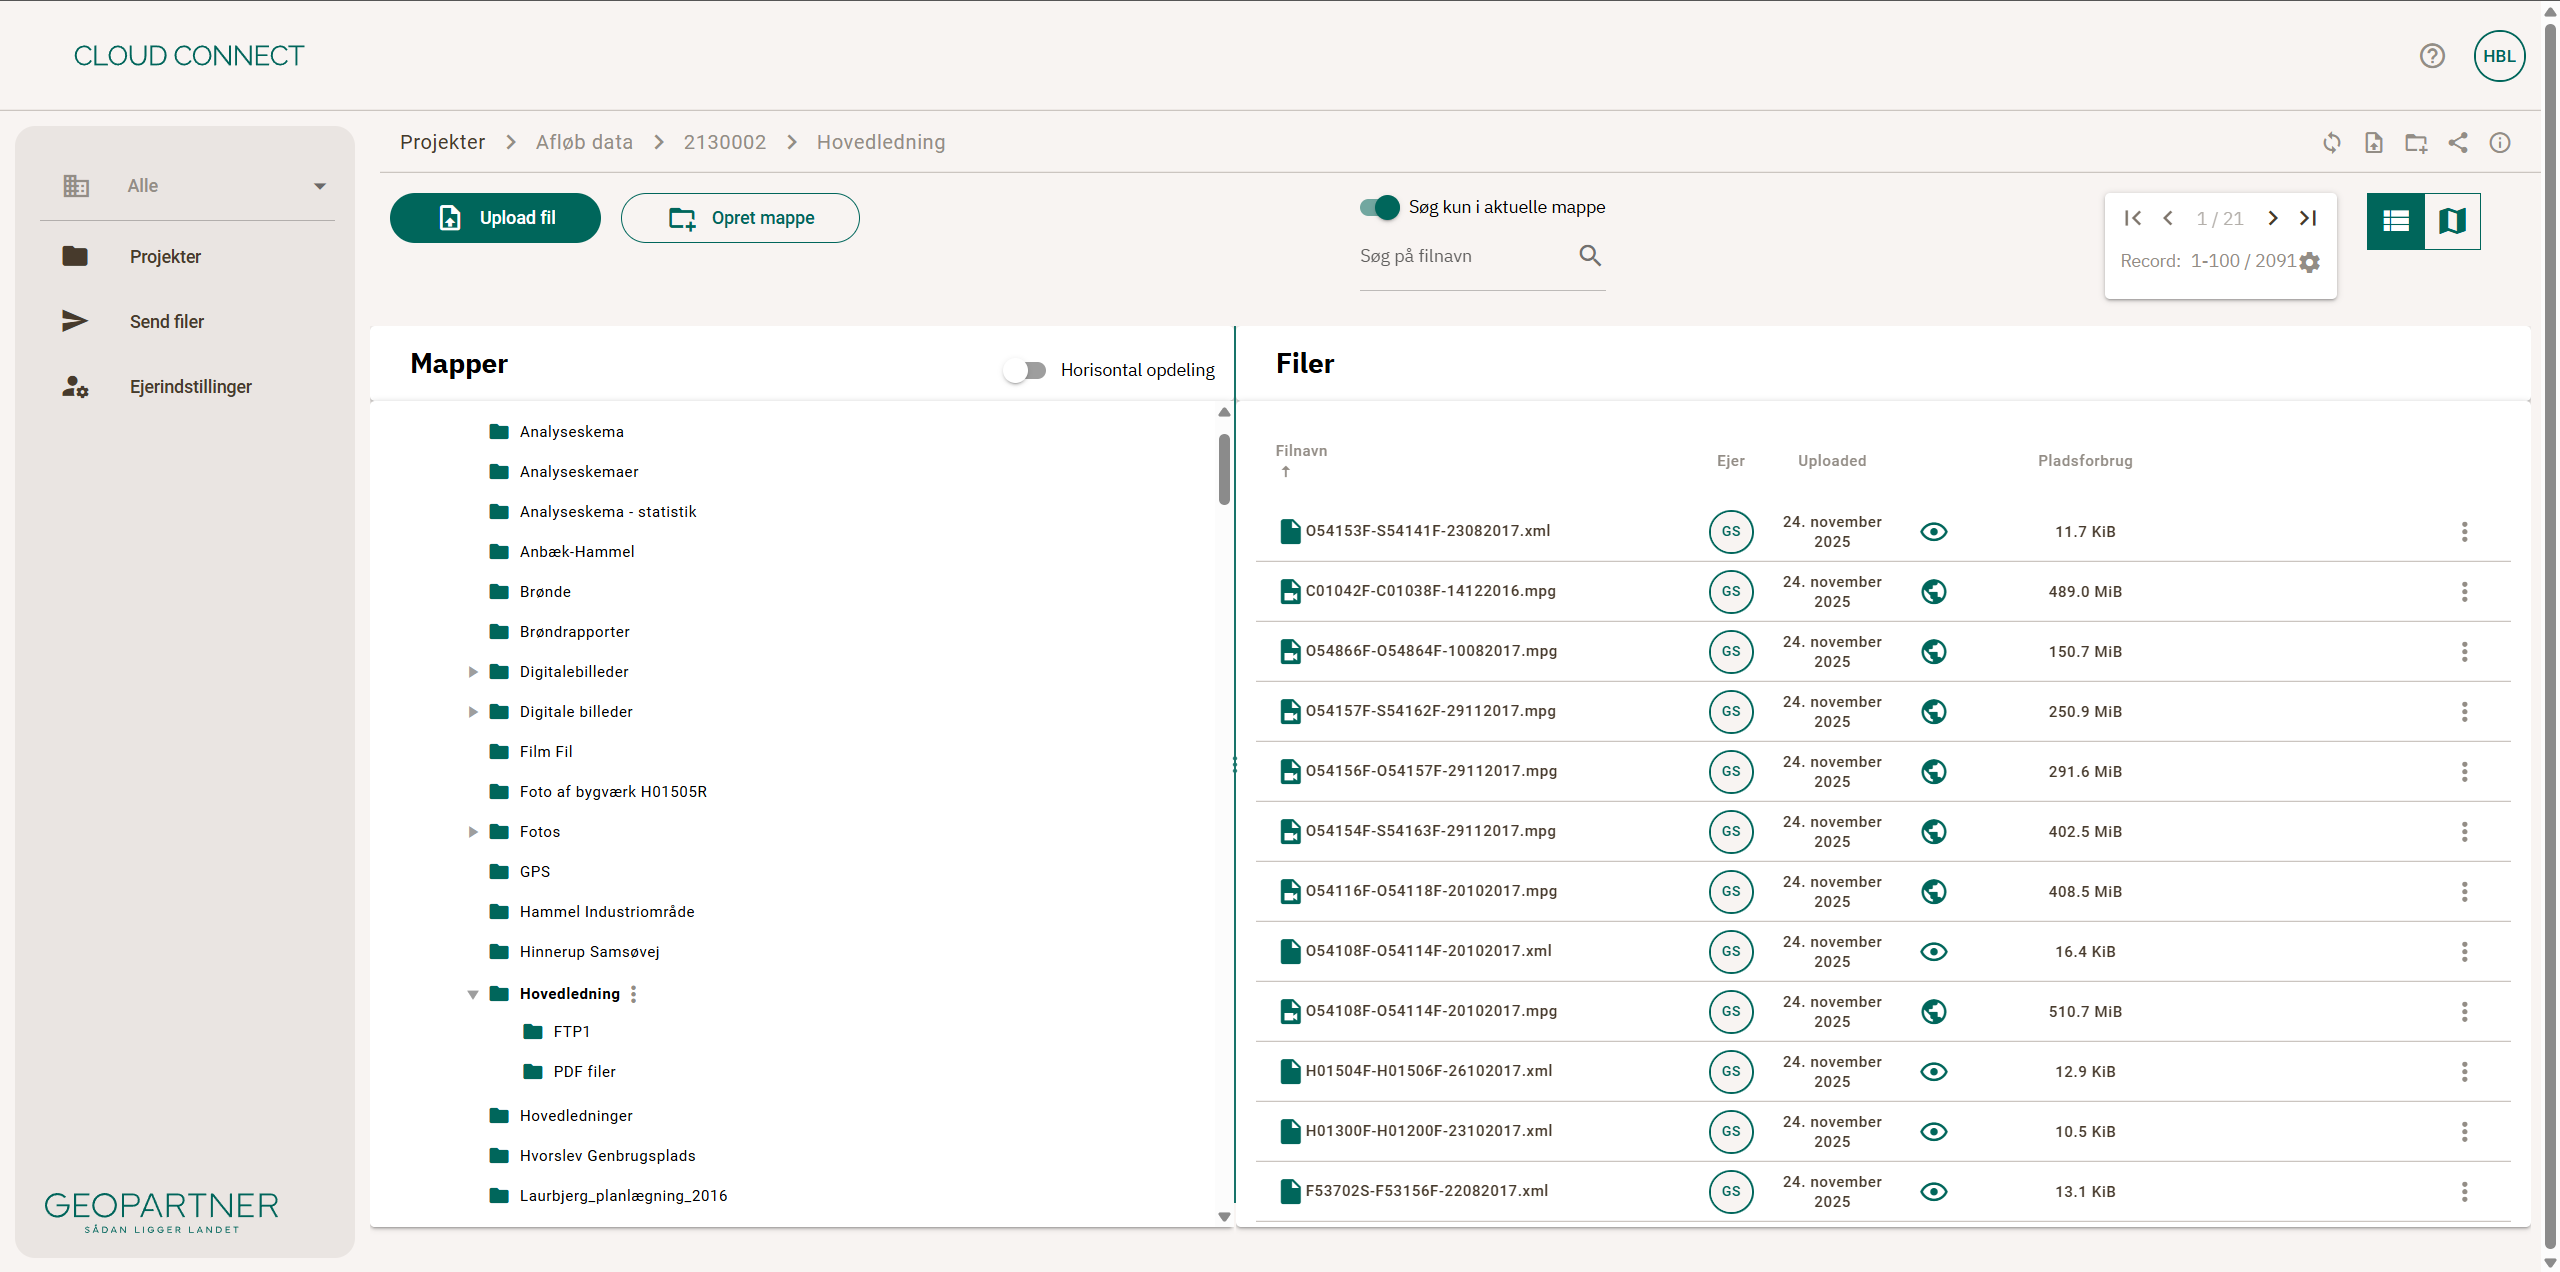Viewport: 2560px width, 1272px height.
Task: Click the create folder icon in breadcrumb bar
Action: pos(2416,143)
